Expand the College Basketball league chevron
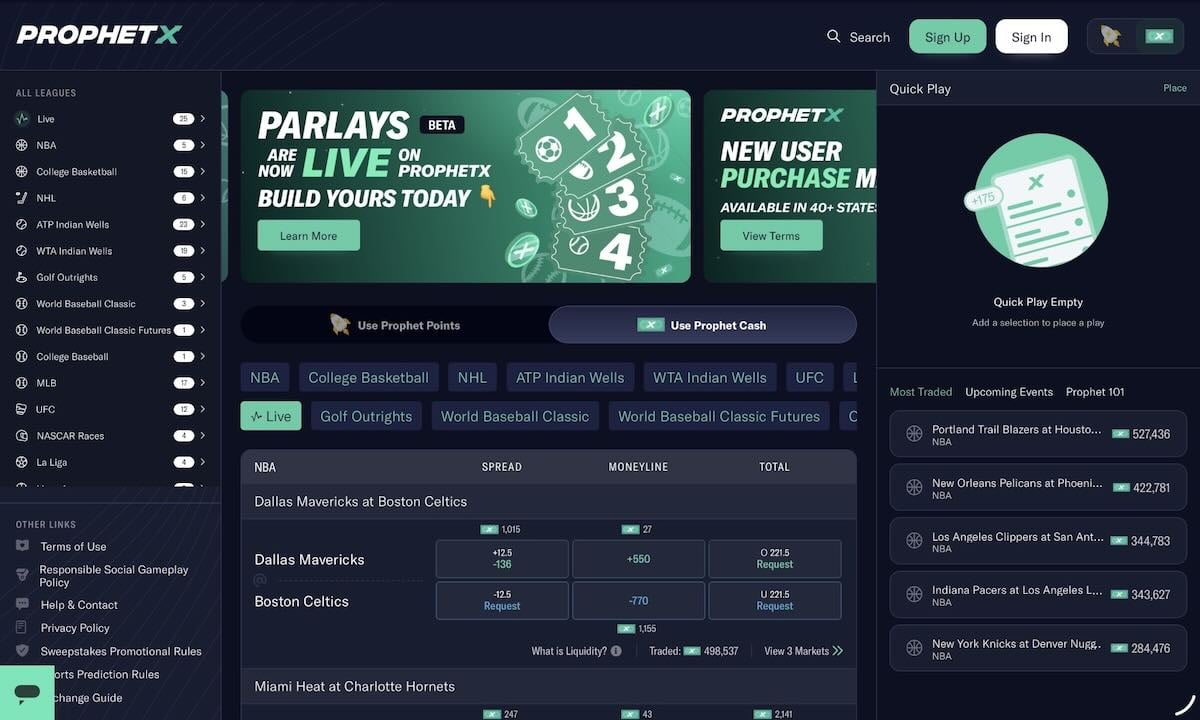1200x720 pixels. (203, 171)
